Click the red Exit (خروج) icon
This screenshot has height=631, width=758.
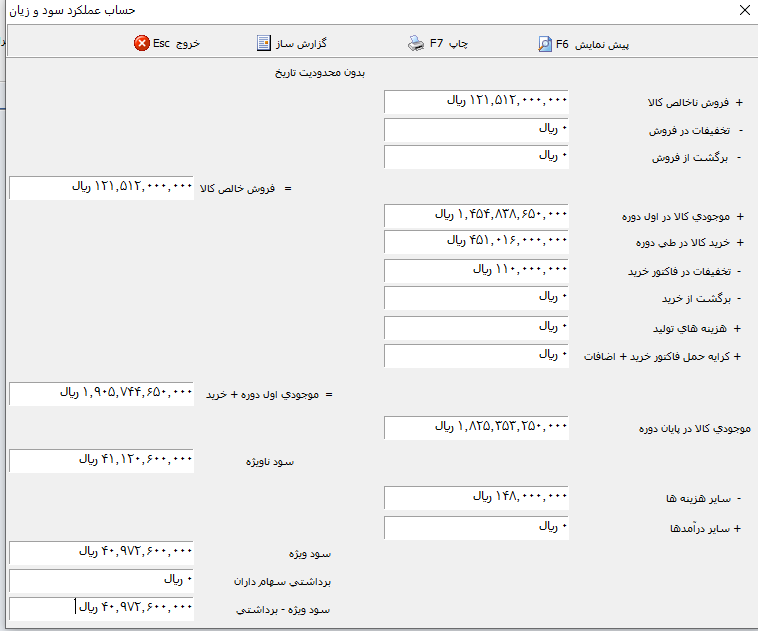coord(142,44)
